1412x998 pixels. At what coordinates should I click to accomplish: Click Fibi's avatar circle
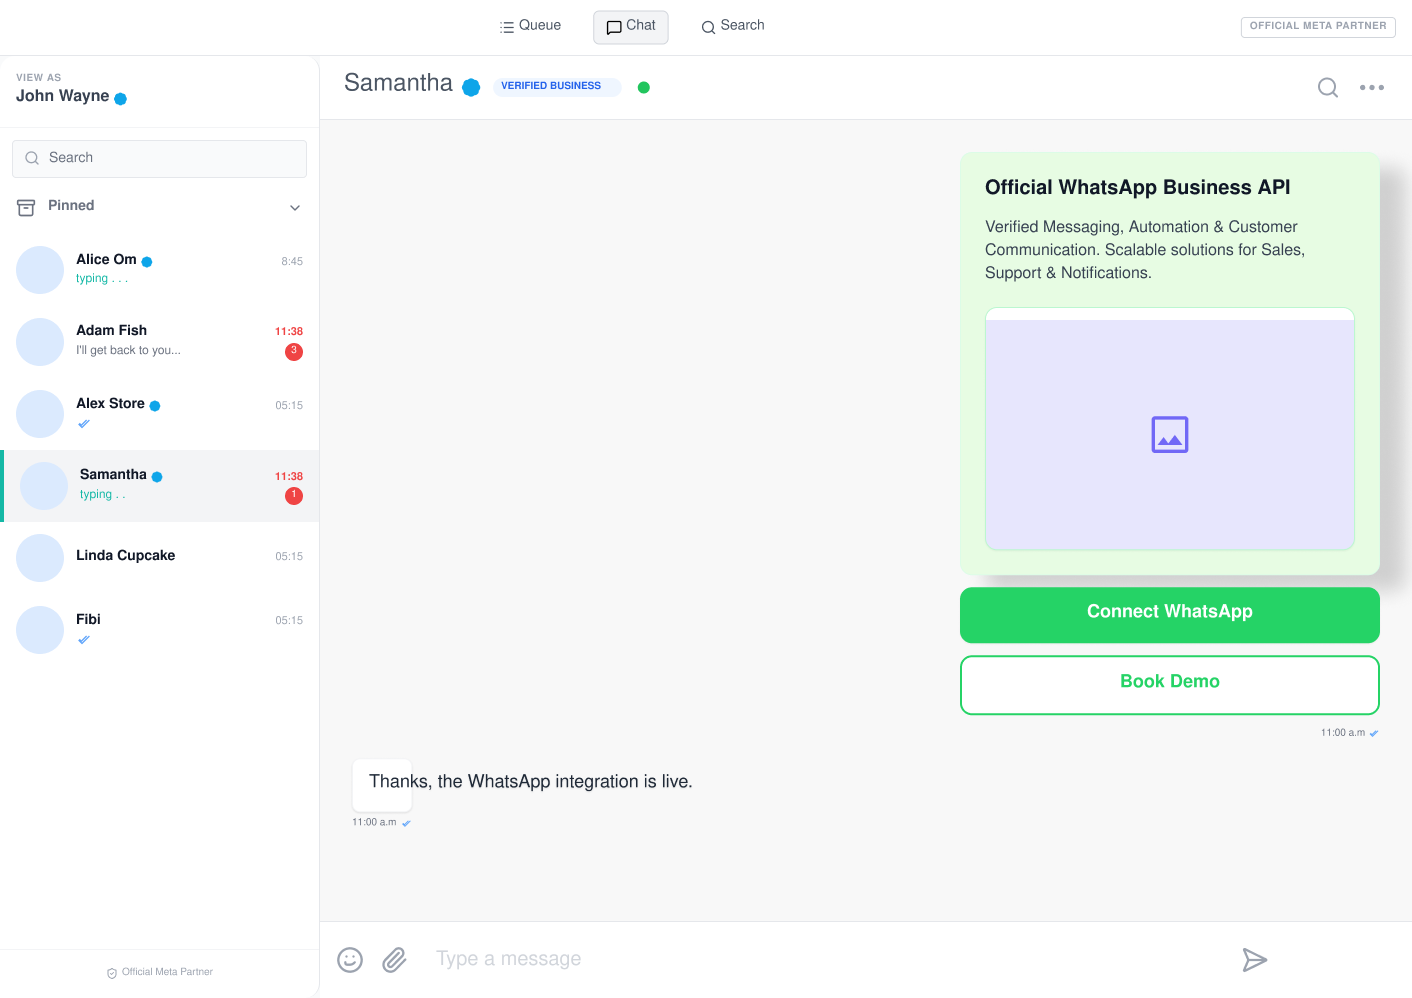tap(40, 630)
